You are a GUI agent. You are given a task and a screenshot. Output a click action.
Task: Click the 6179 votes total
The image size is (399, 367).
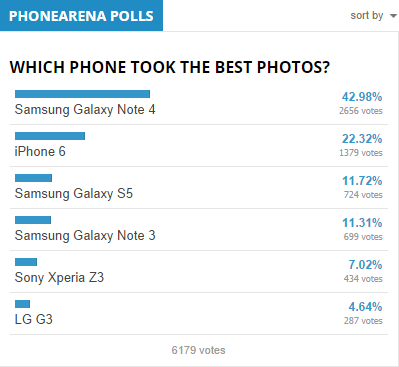point(198,350)
